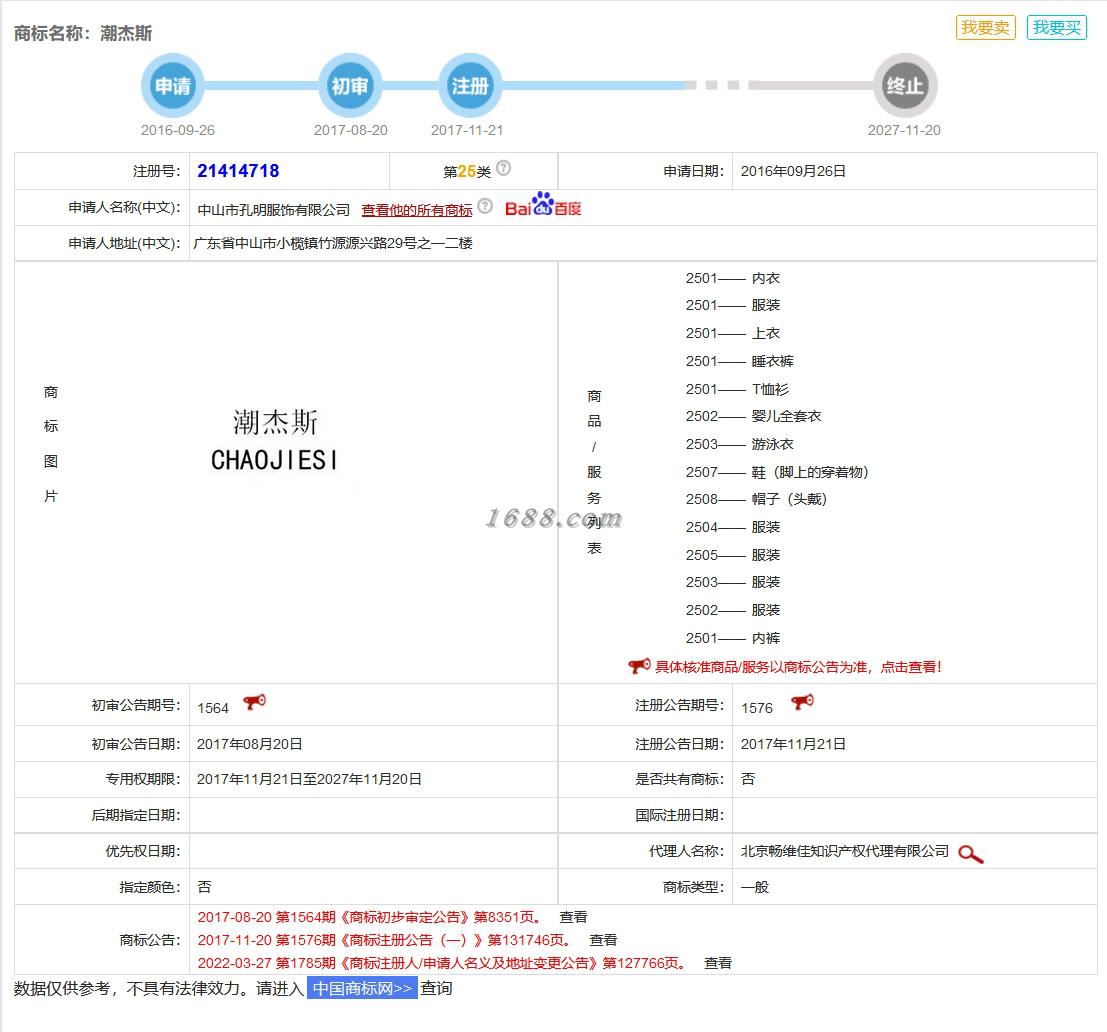Select the 终止 timeline stage circle
Viewport: 1107px width, 1032px height.
(905, 85)
